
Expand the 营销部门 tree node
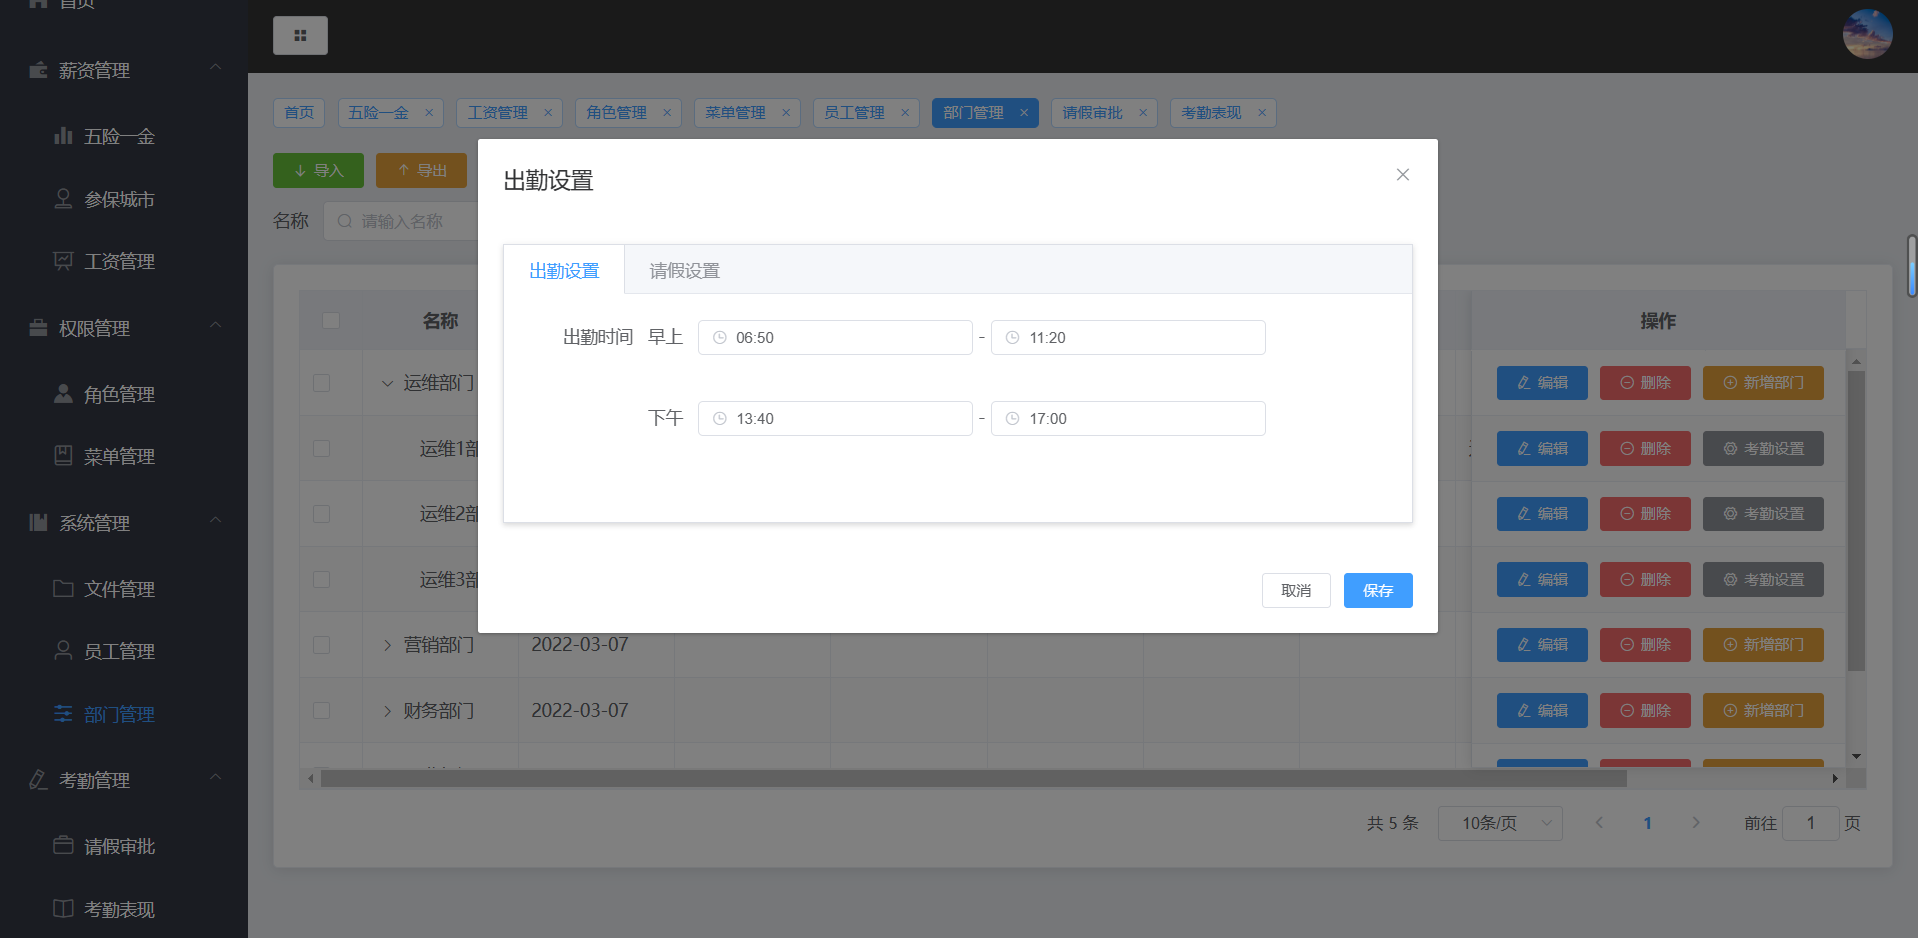coord(388,645)
